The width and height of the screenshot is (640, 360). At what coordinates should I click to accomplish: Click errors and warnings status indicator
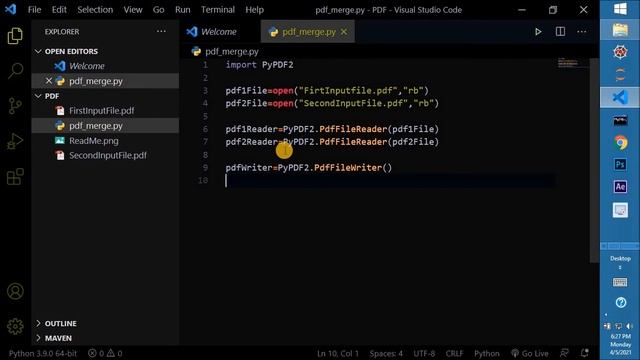105,353
